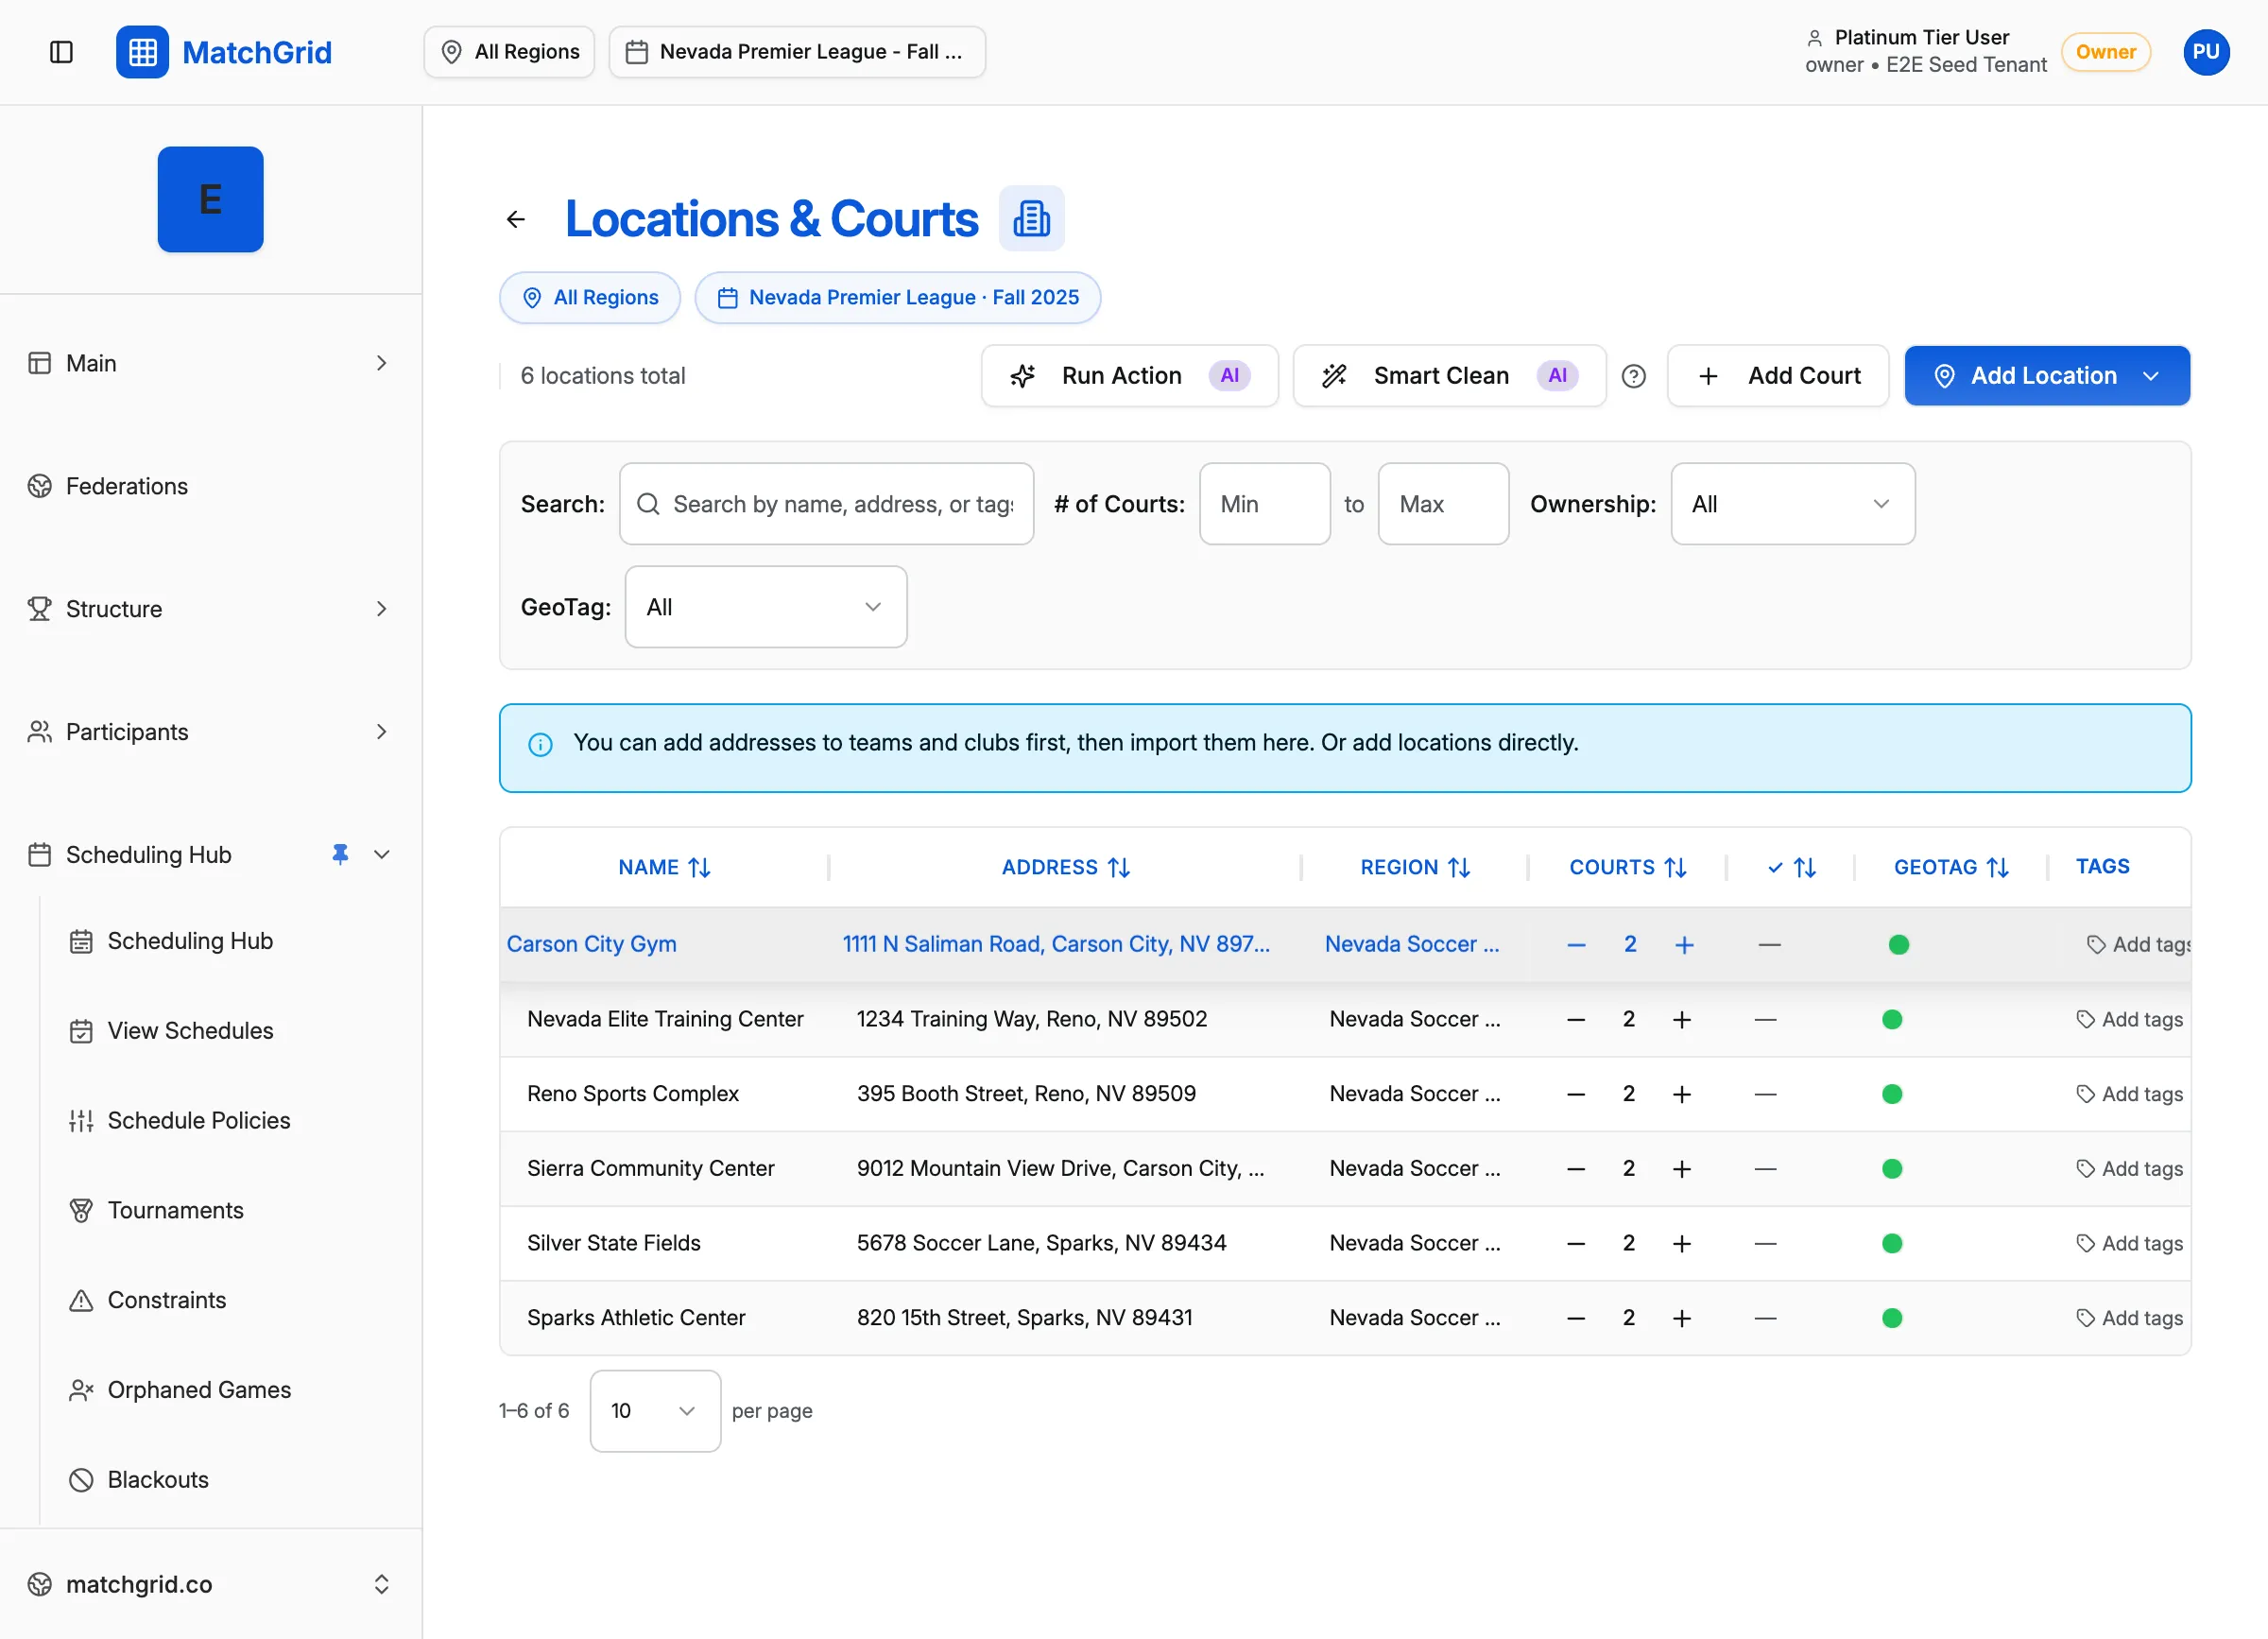Click the Smart Clean magic wand icon
The height and width of the screenshot is (1639, 2268).
pyautogui.click(x=1334, y=376)
